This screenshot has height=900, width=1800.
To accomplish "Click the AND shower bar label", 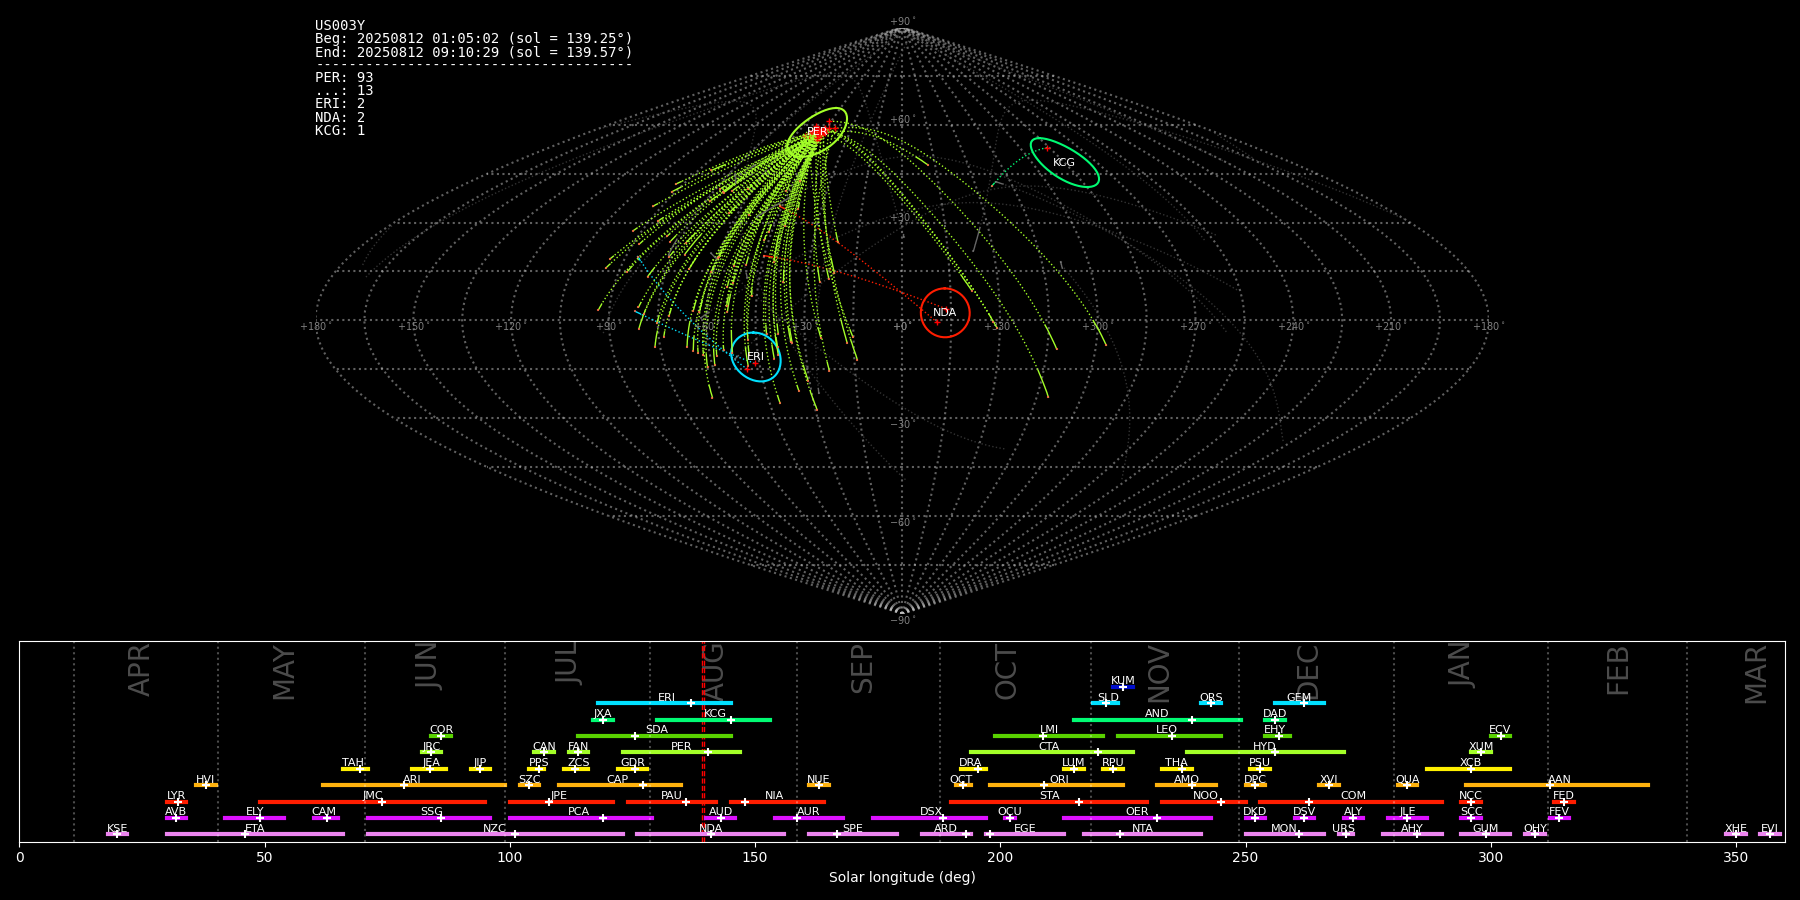I will 1157,714.
